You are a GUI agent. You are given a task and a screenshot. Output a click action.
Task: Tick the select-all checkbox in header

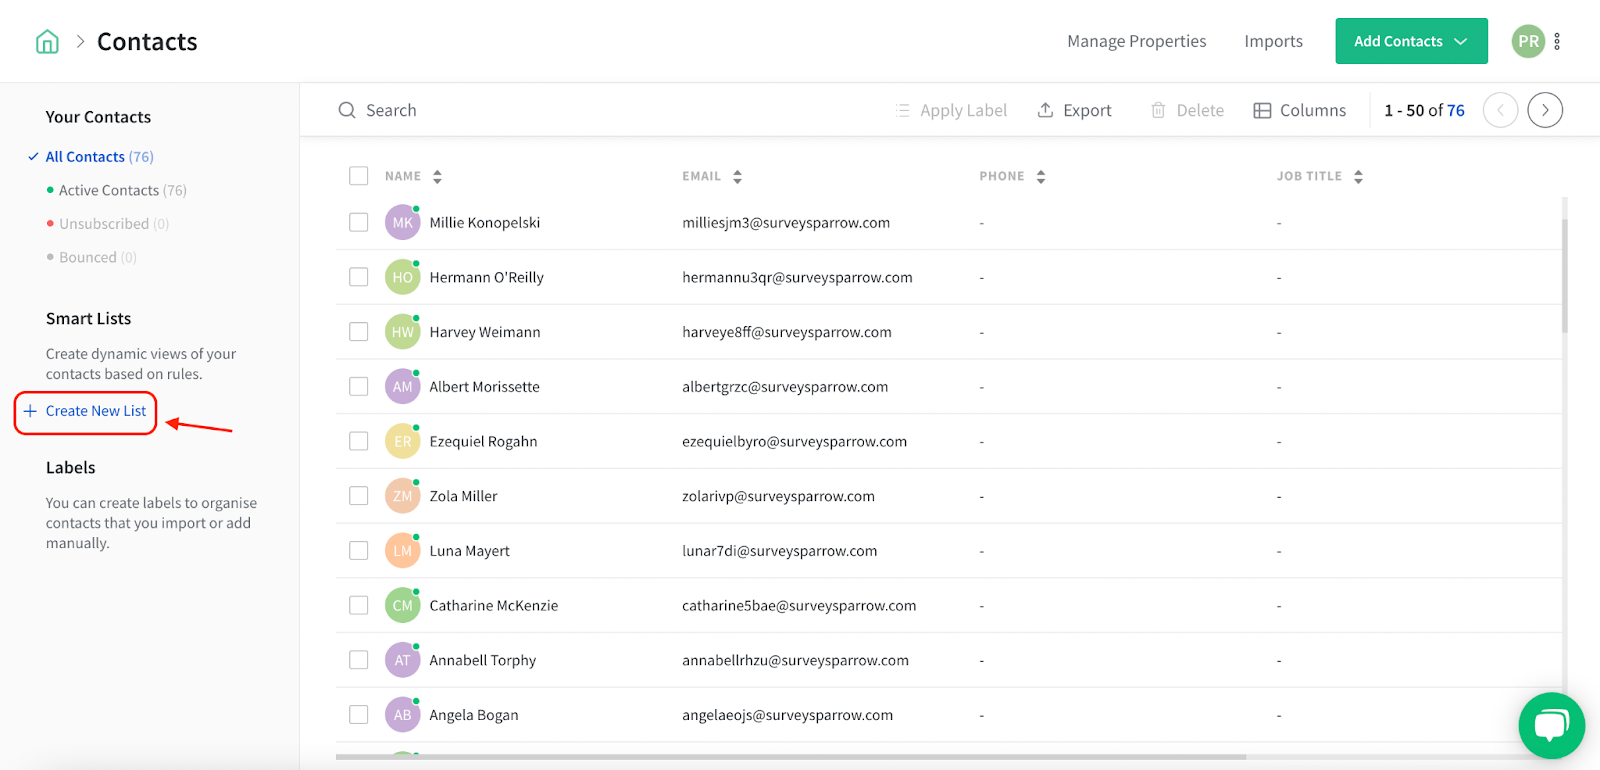pos(359,176)
